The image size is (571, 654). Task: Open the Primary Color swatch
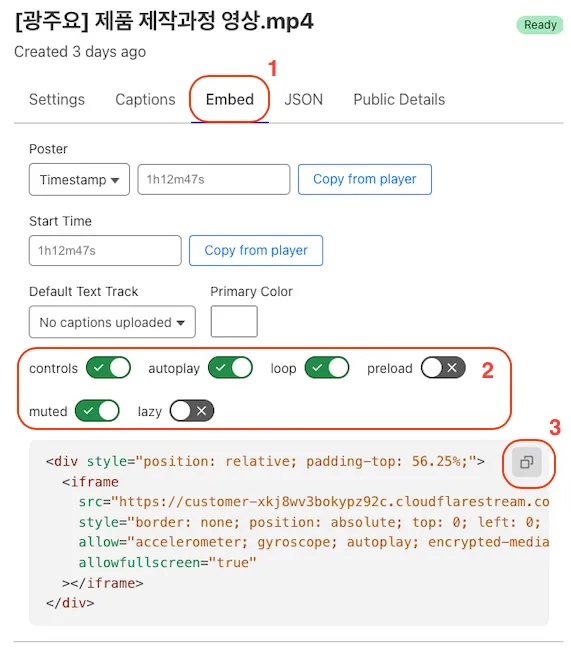click(x=234, y=321)
